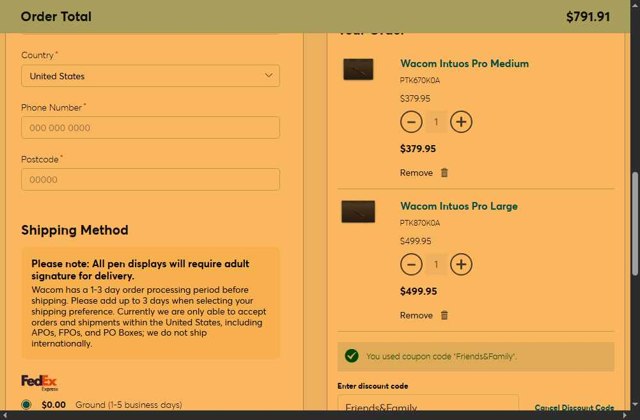640x420 pixels.
Task: Click the SKU text PTK870K0A
Action: click(420, 223)
